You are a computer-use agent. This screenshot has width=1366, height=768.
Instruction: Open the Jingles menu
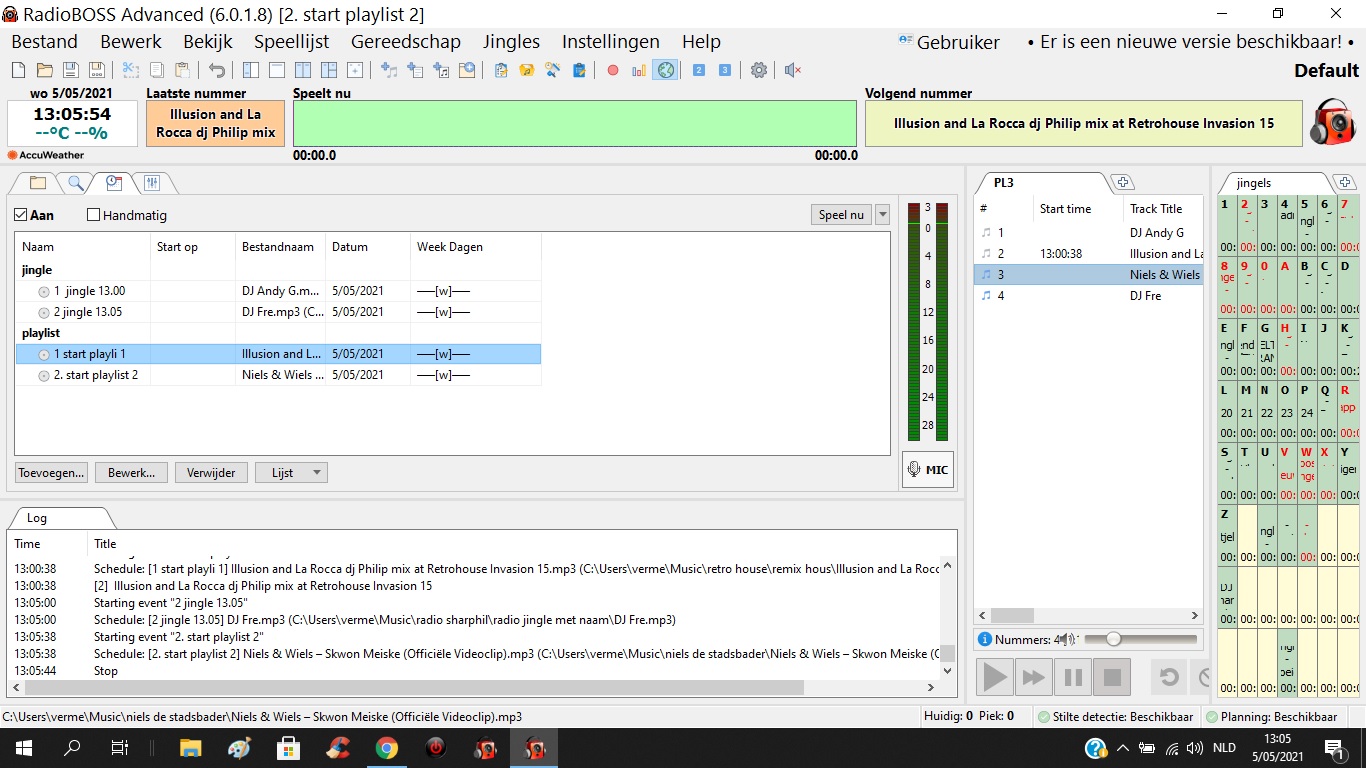tap(511, 42)
